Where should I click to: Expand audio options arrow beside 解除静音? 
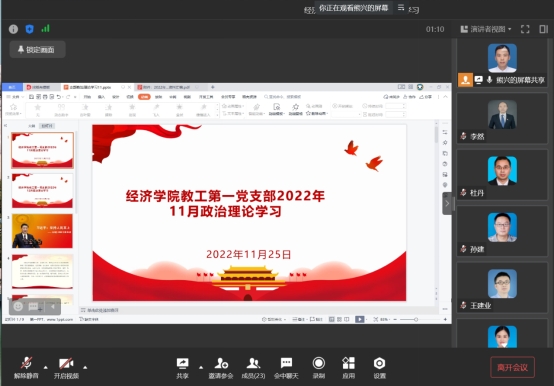(x=46, y=367)
